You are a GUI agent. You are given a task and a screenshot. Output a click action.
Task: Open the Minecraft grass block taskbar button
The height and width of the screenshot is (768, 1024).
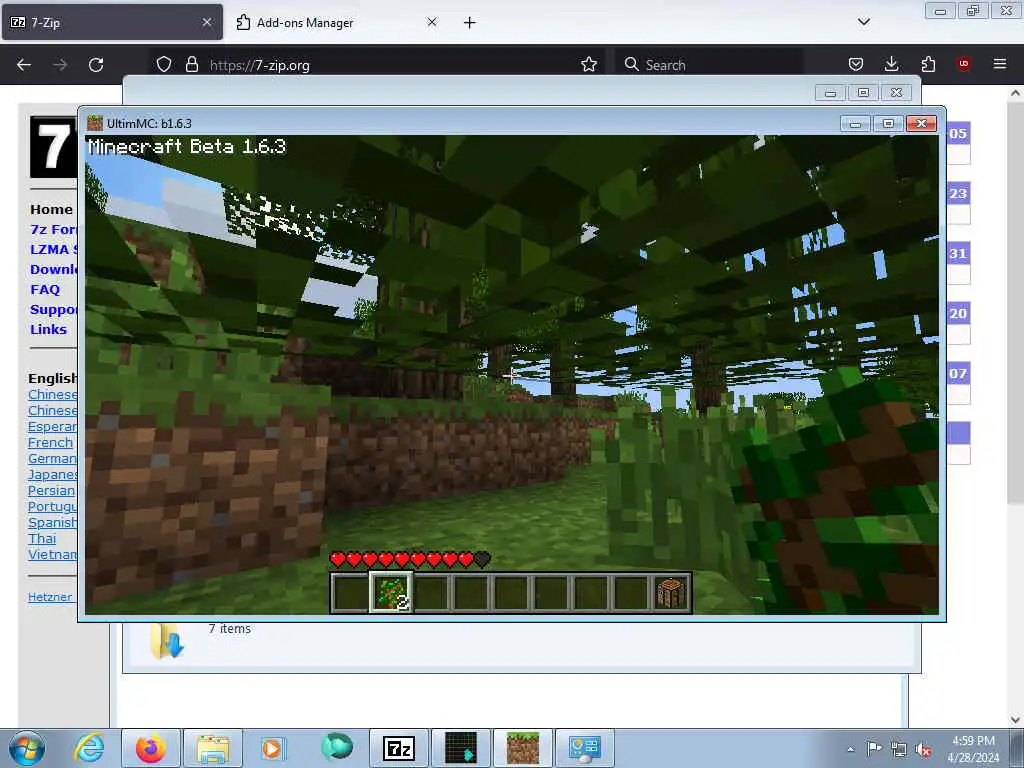[x=522, y=748]
